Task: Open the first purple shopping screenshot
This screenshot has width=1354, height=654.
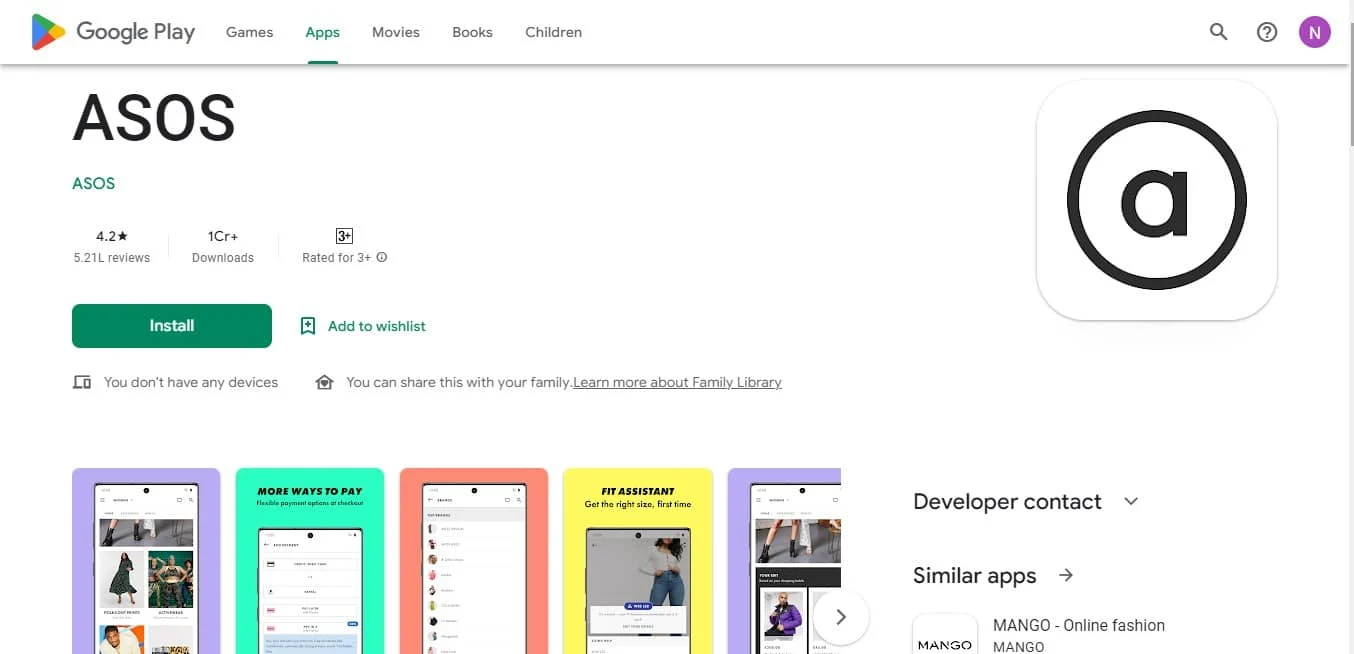Action: tap(146, 561)
